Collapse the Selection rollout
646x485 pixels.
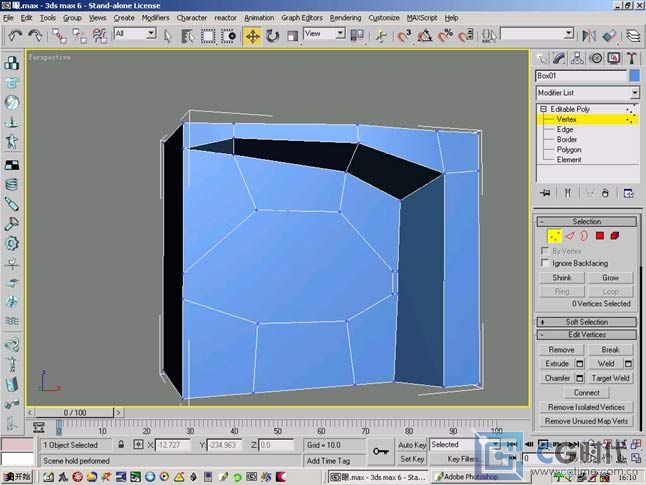point(587,221)
